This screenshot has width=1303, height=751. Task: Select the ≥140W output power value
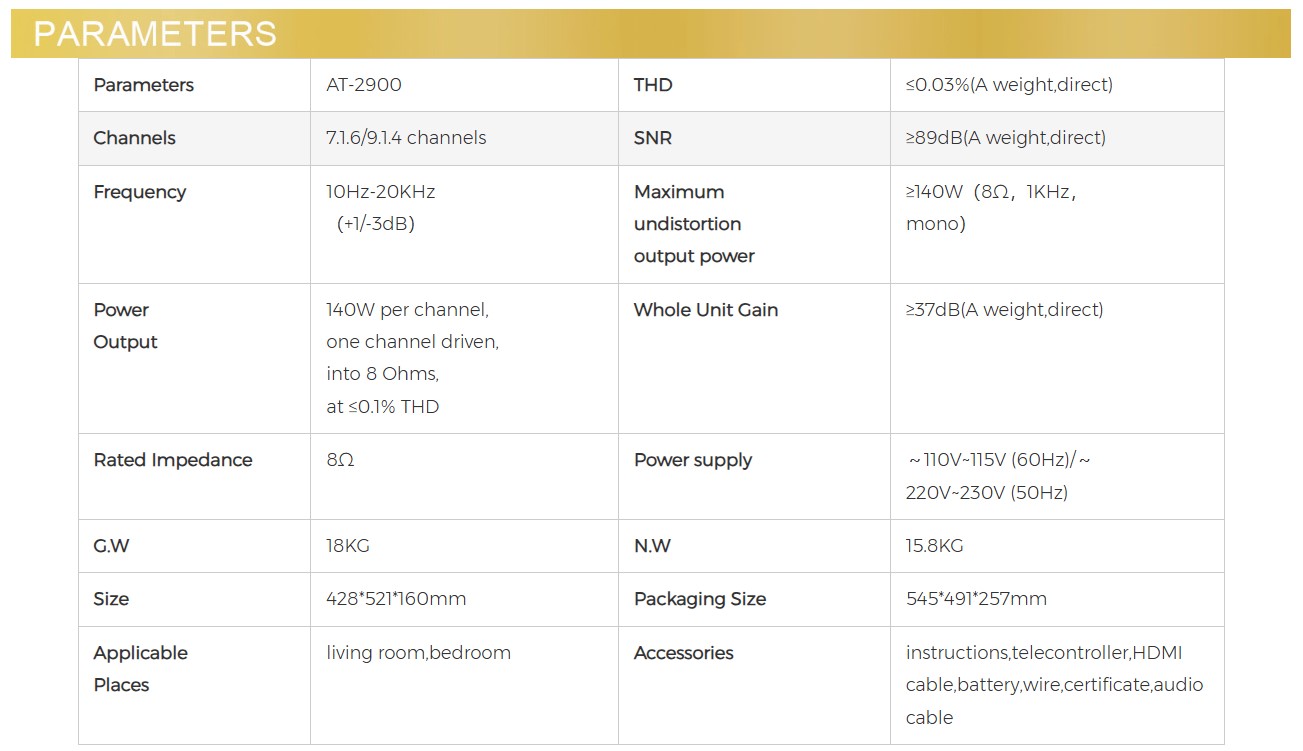(x=990, y=207)
